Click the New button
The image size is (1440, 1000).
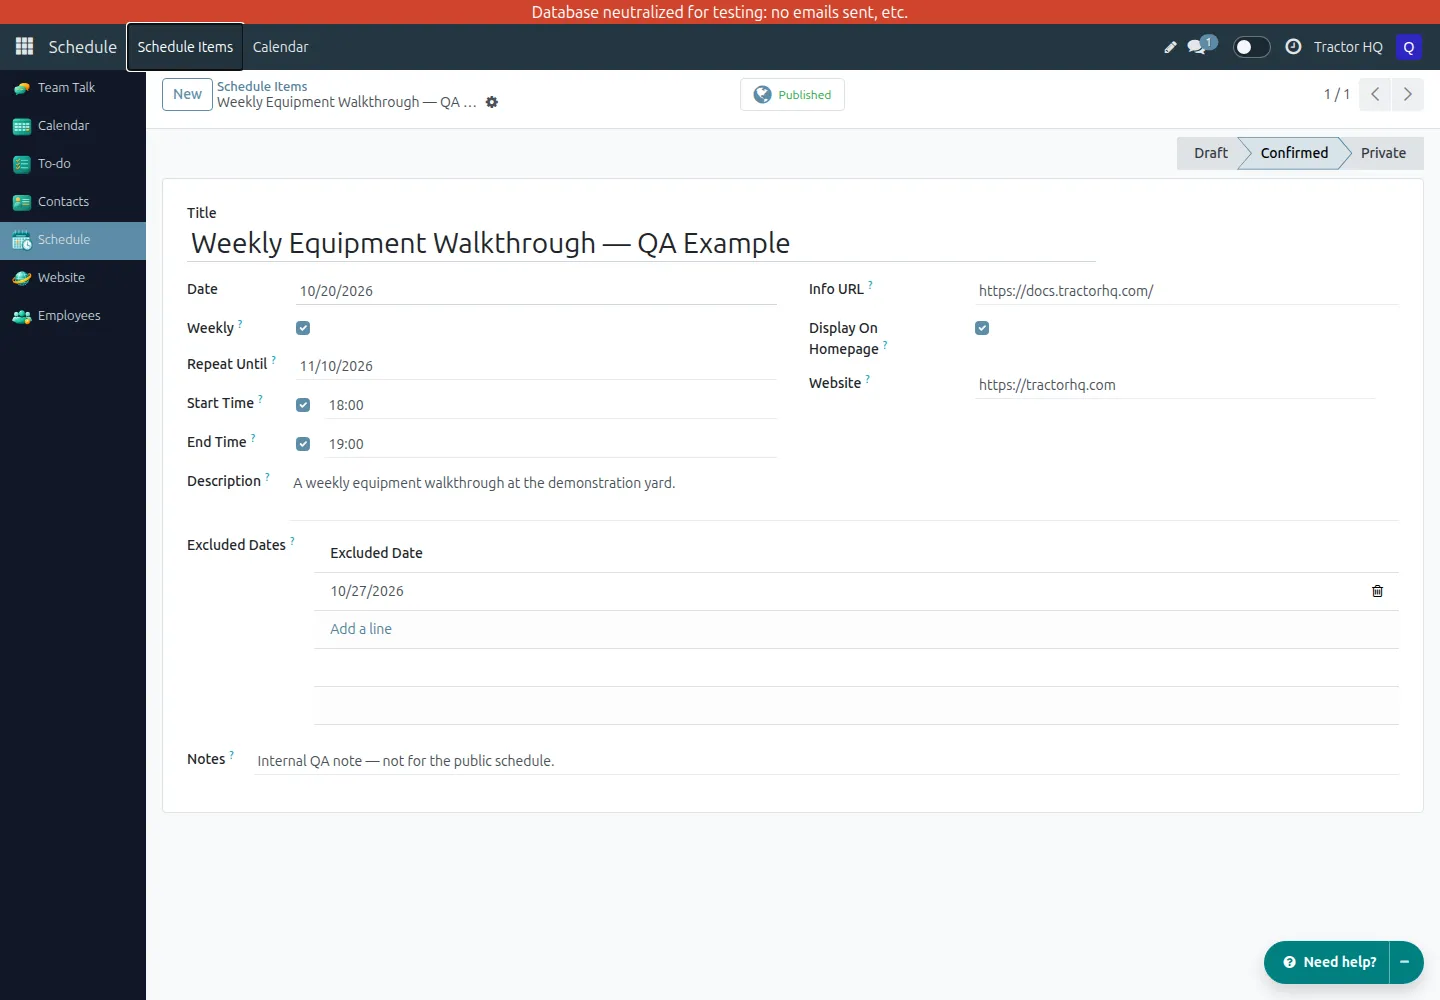187,94
